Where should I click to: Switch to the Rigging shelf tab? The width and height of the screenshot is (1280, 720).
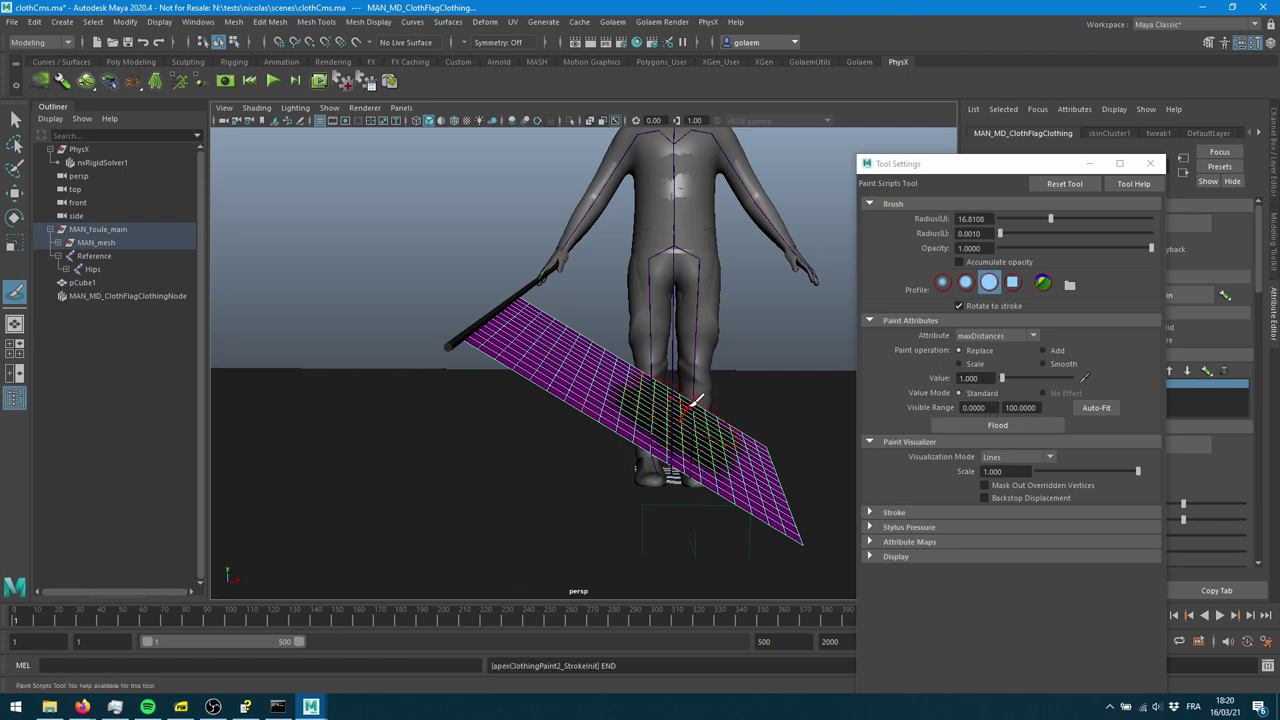234,62
